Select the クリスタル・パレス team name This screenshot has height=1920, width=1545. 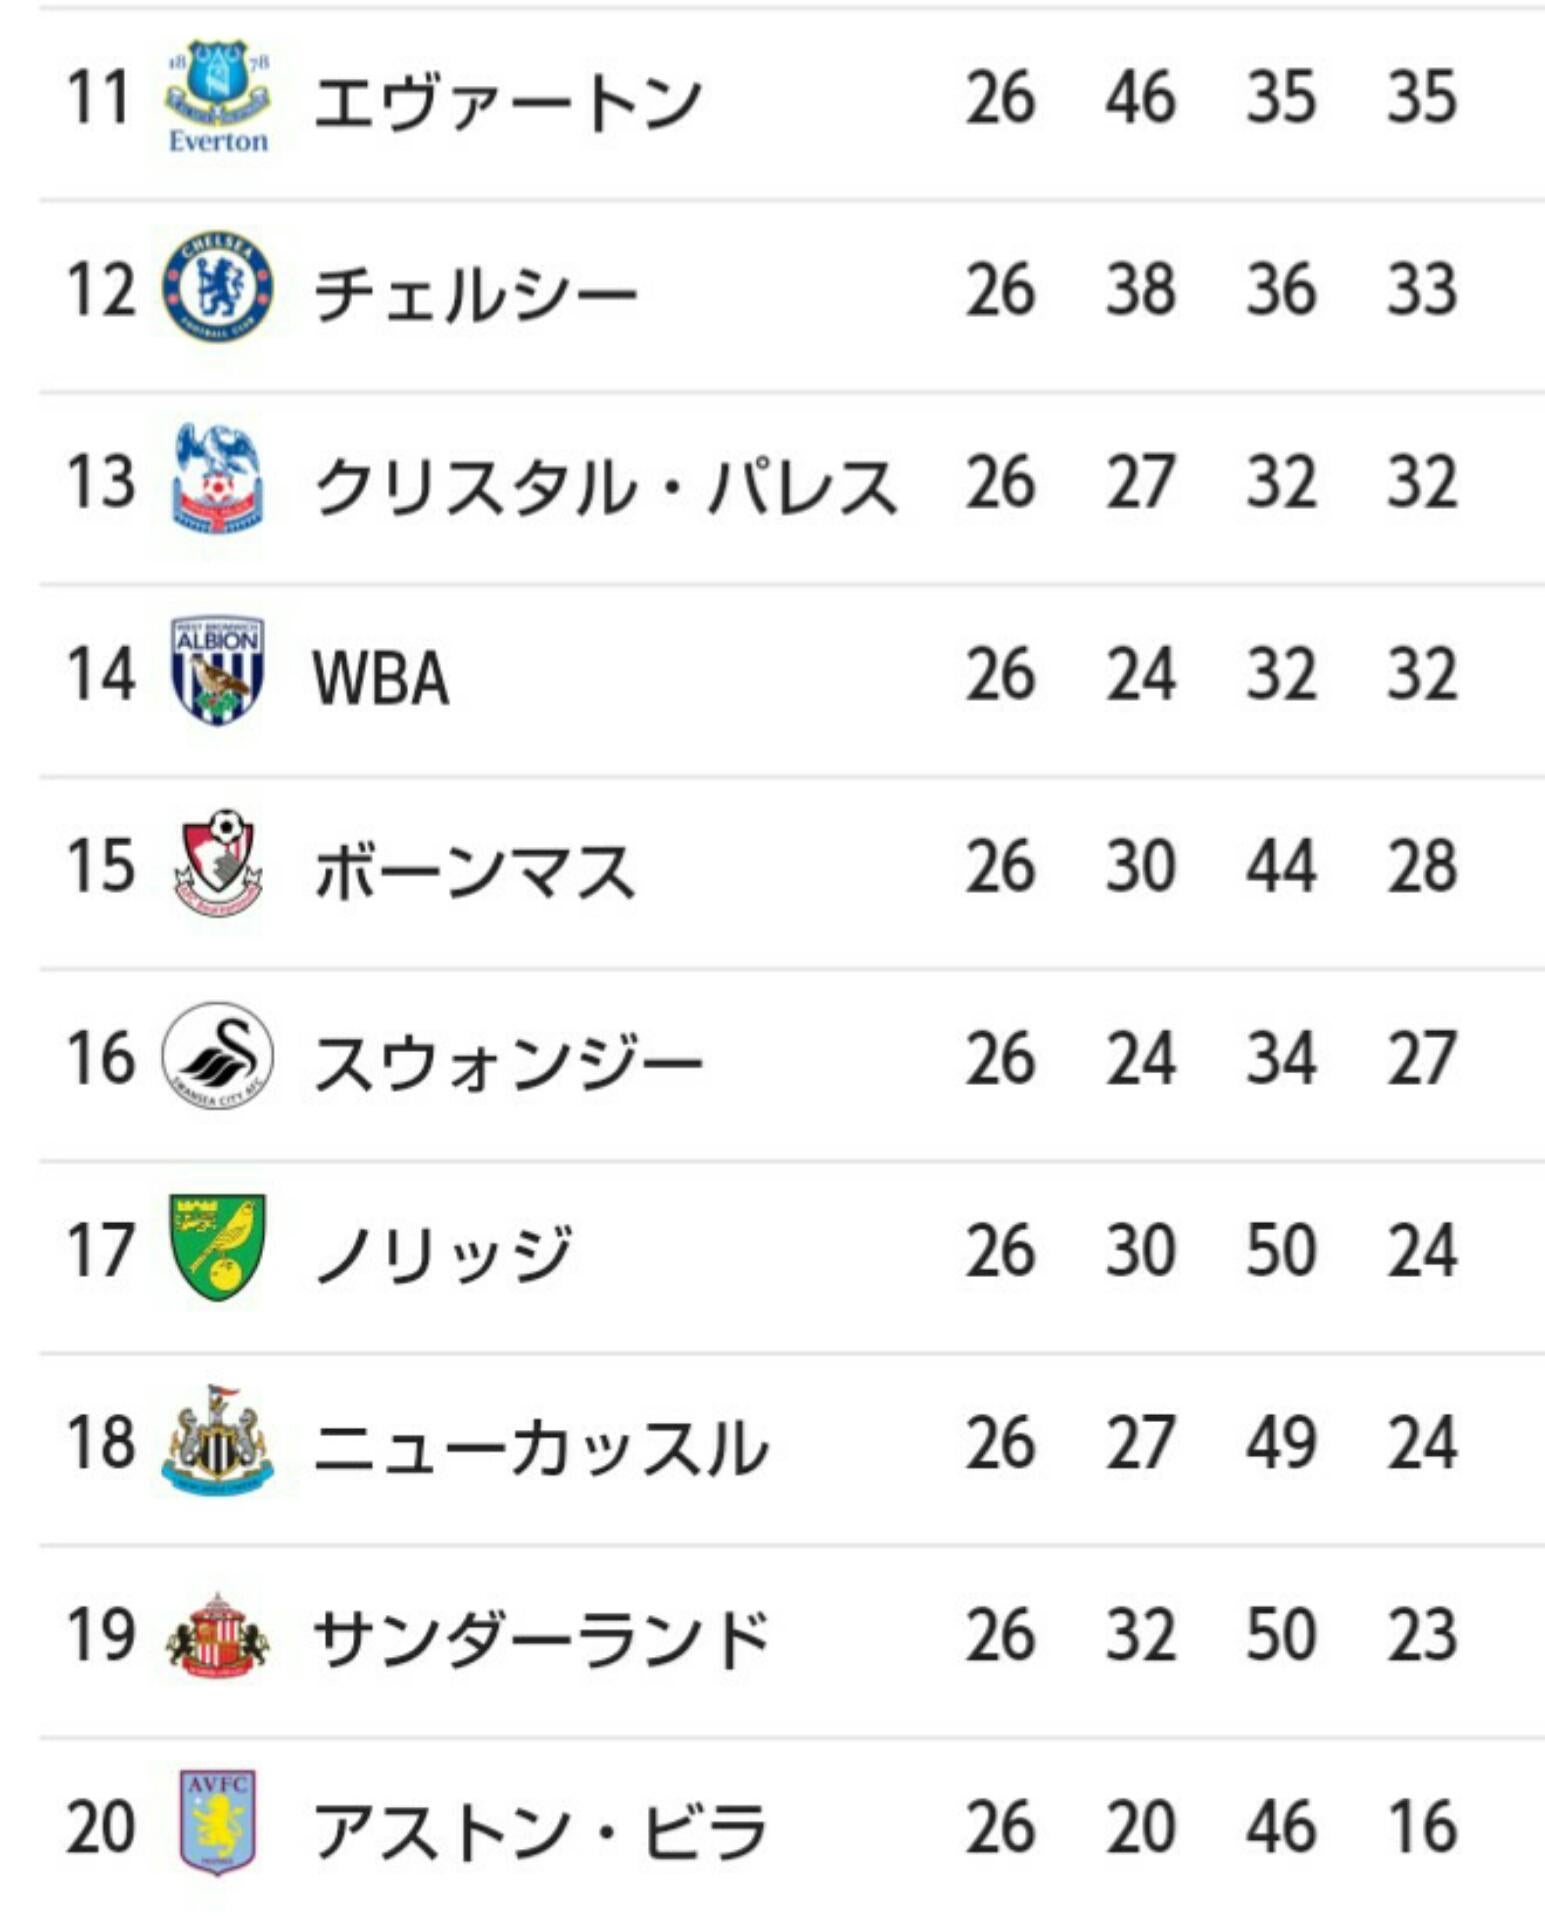(x=606, y=486)
